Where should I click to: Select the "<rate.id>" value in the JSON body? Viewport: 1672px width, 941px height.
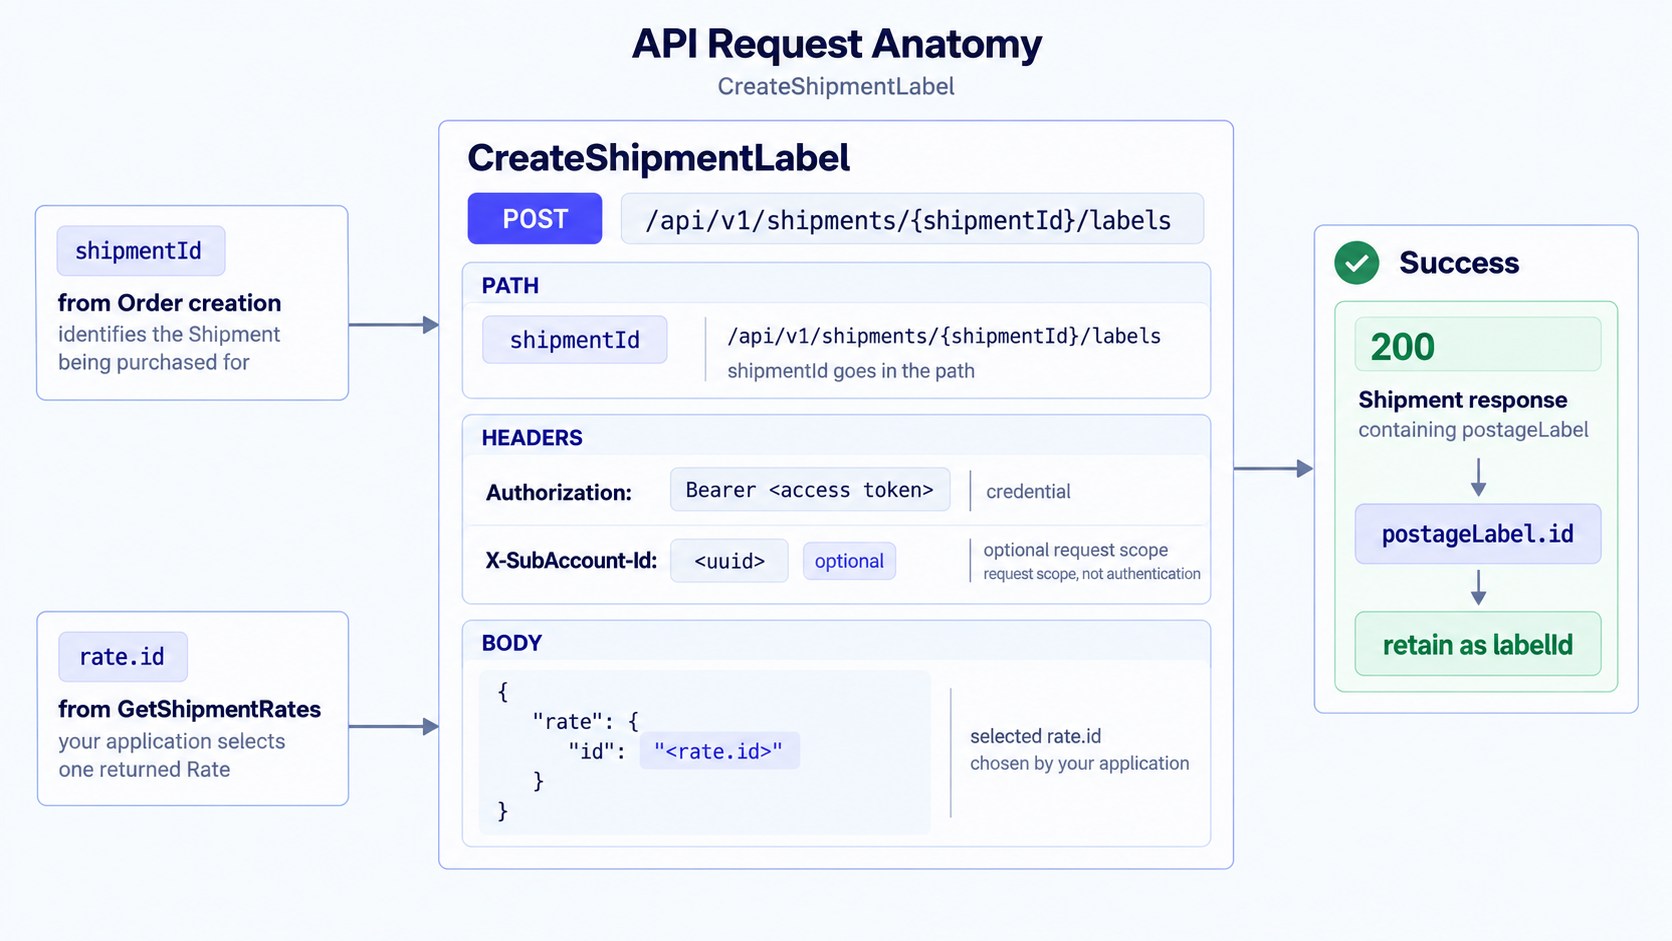click(x=719, y=751)
